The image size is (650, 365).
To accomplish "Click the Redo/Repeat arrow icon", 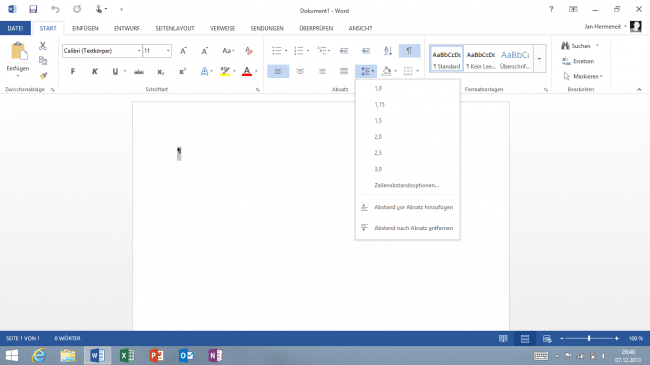I will [x=77, y=9].
